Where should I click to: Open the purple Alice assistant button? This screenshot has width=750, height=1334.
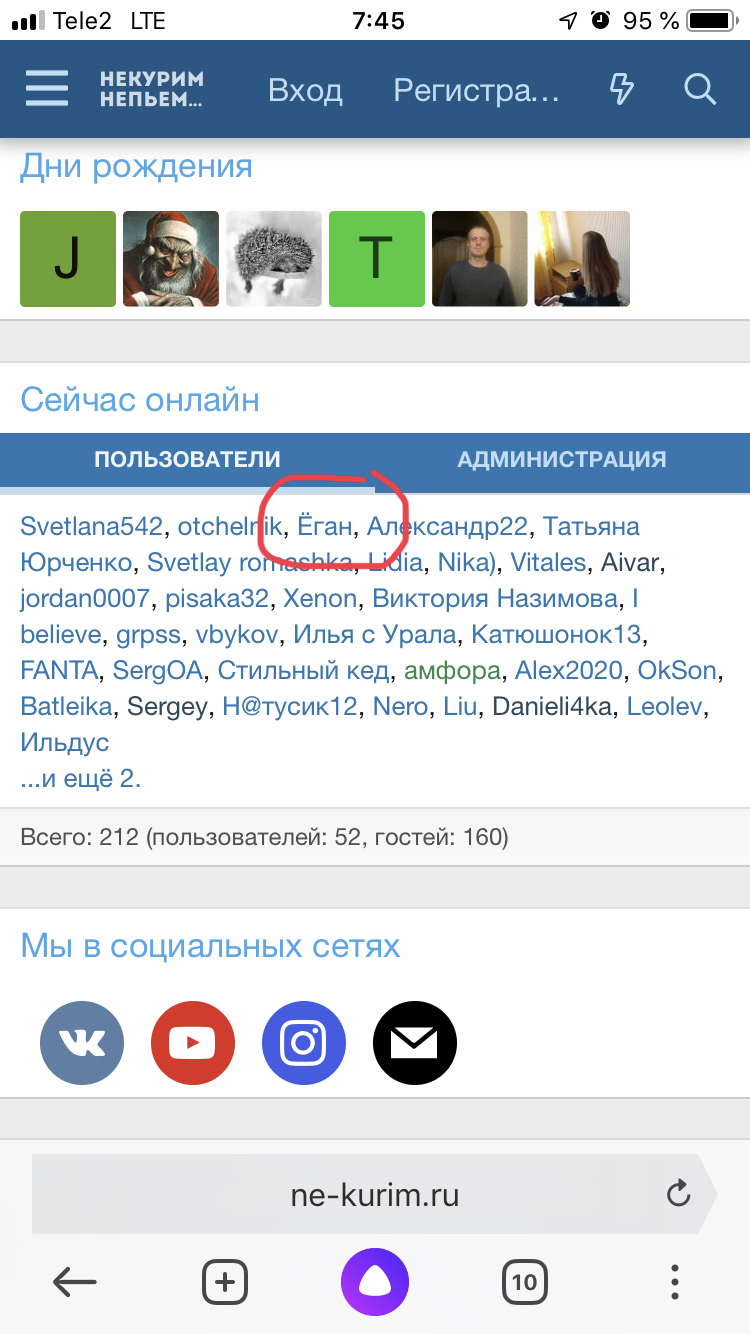point(375,1282)
